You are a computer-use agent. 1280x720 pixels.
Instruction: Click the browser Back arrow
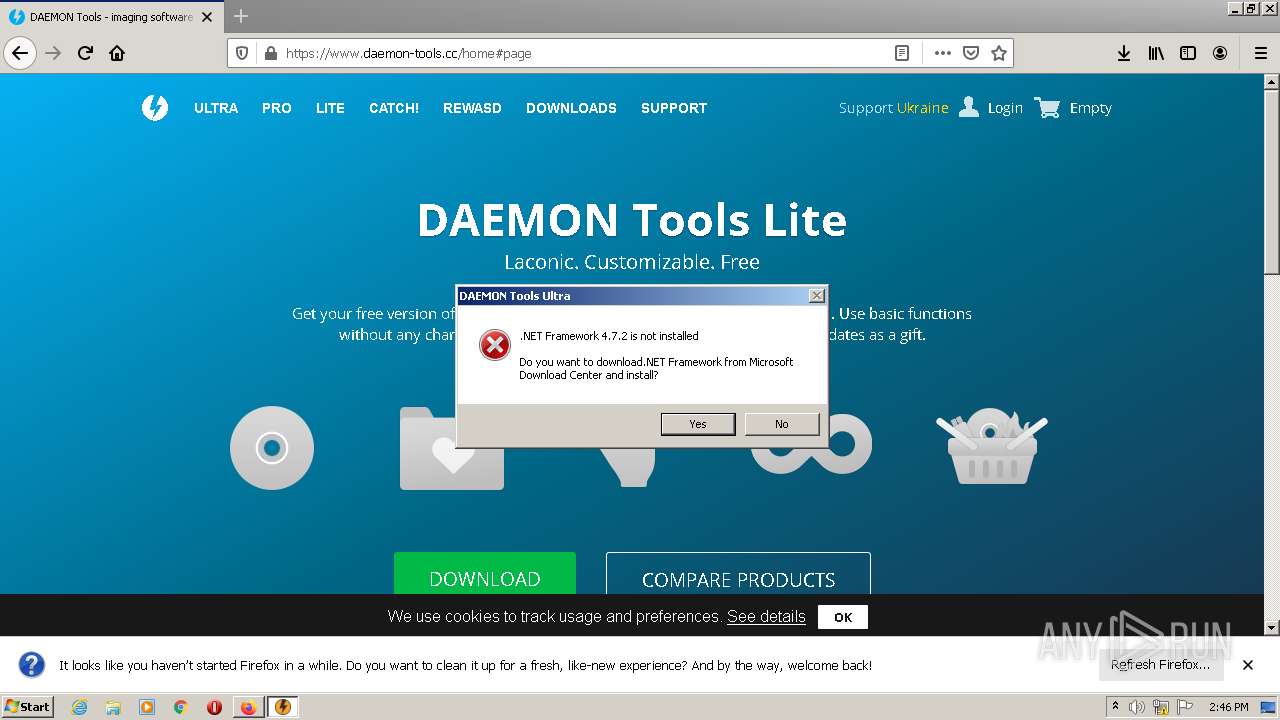pos(20,53)
